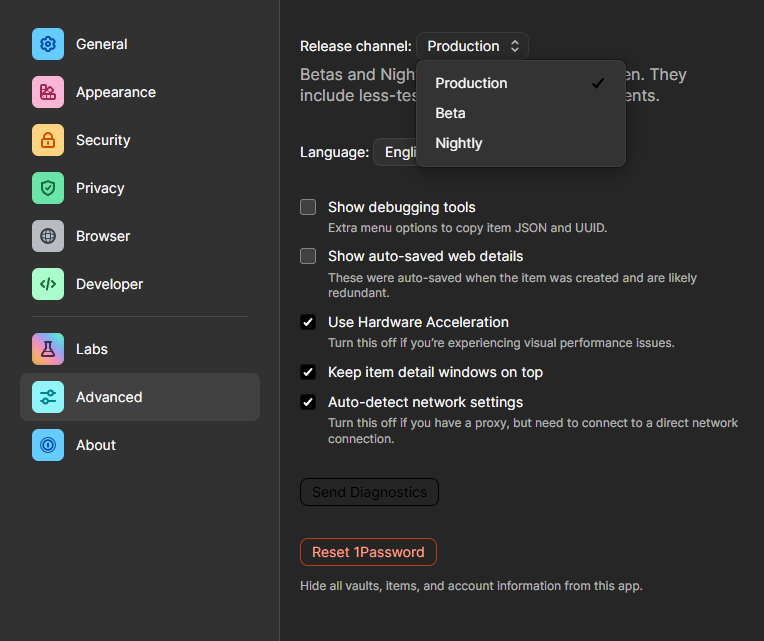Click the Privacy shield icon
The width and height of the screenshot is (764, 641).
click(x=48, y=188)
